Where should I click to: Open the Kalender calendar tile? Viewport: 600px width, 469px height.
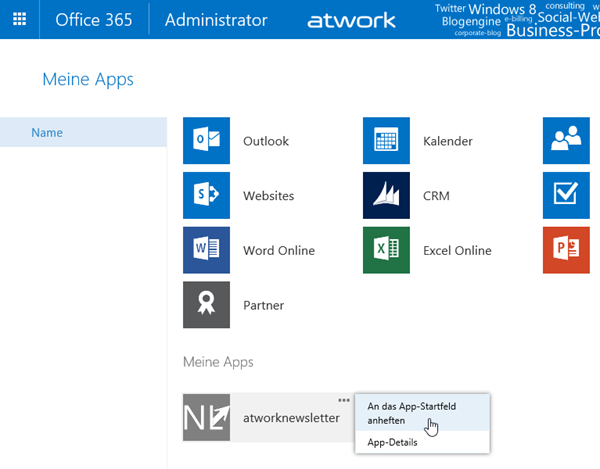tap(386, 141)
